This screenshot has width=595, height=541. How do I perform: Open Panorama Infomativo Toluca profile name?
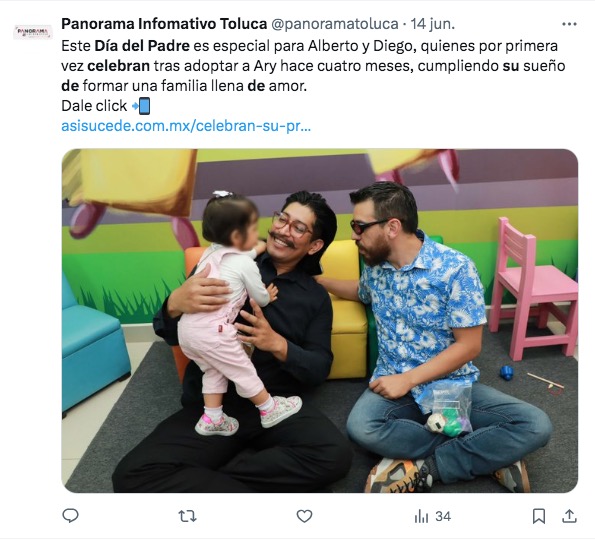(164, 24)
